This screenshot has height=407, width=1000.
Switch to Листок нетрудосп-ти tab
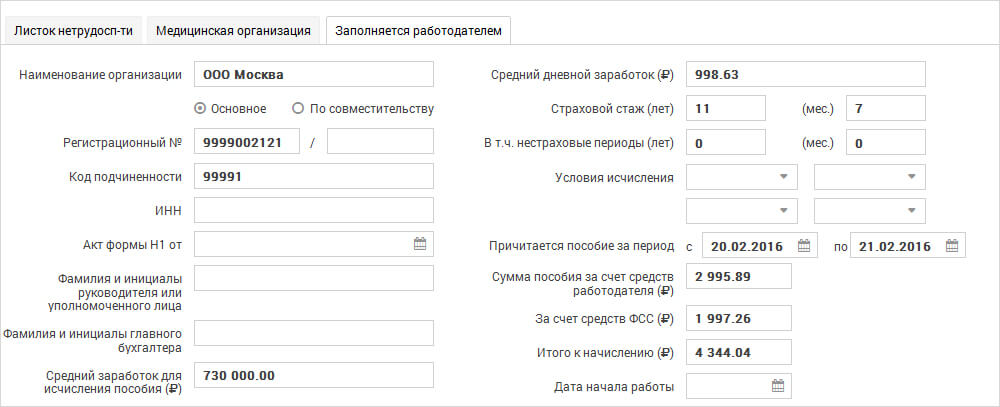(x=74, y=30)
